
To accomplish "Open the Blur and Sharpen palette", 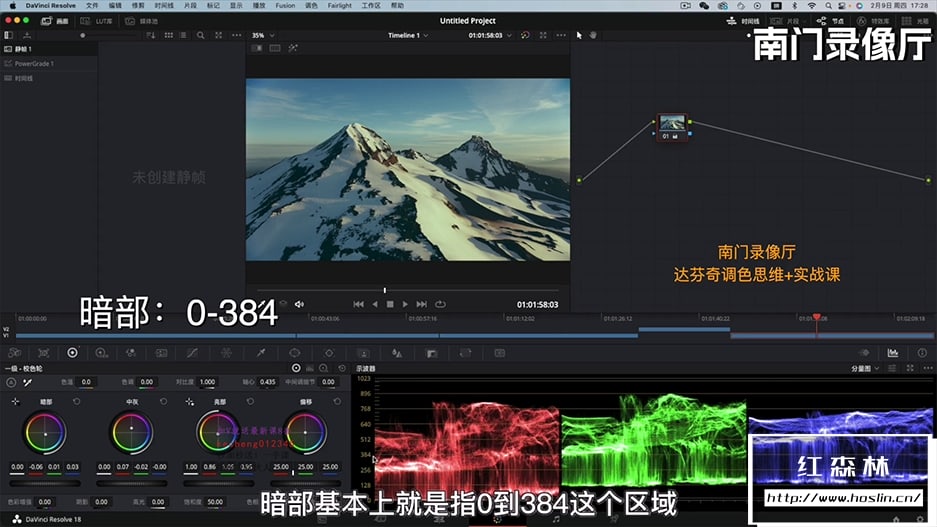I will pyautogui.click(x=397, y=353).
